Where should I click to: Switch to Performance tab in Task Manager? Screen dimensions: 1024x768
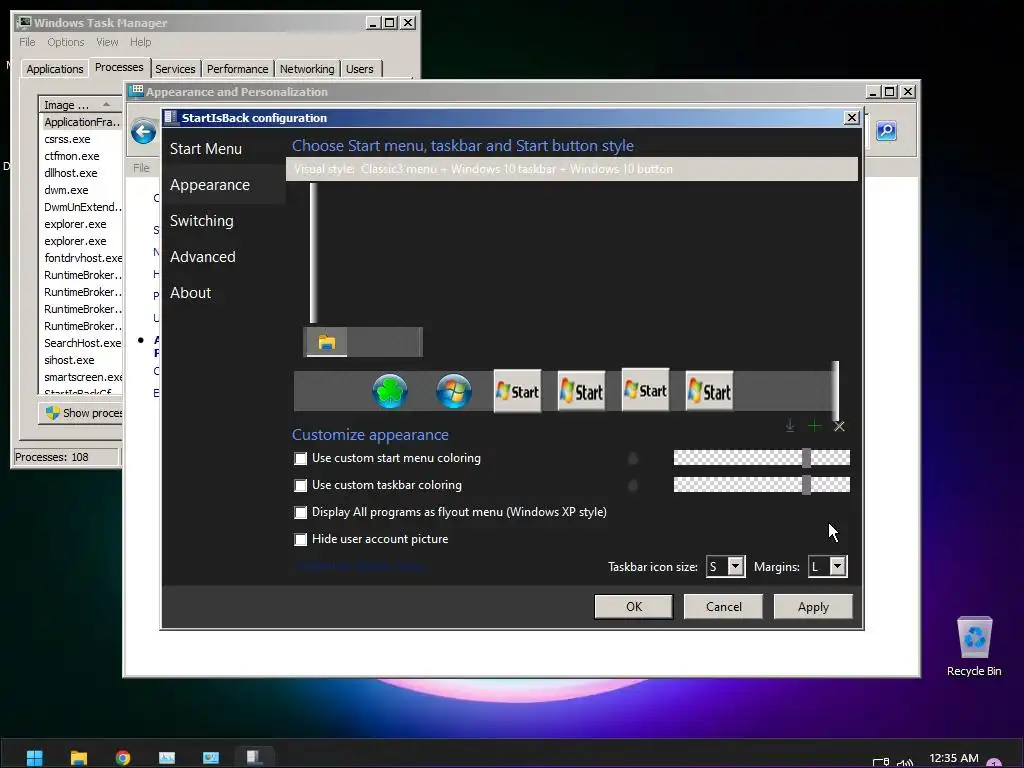pyautogui.click(x=237, y=69)
